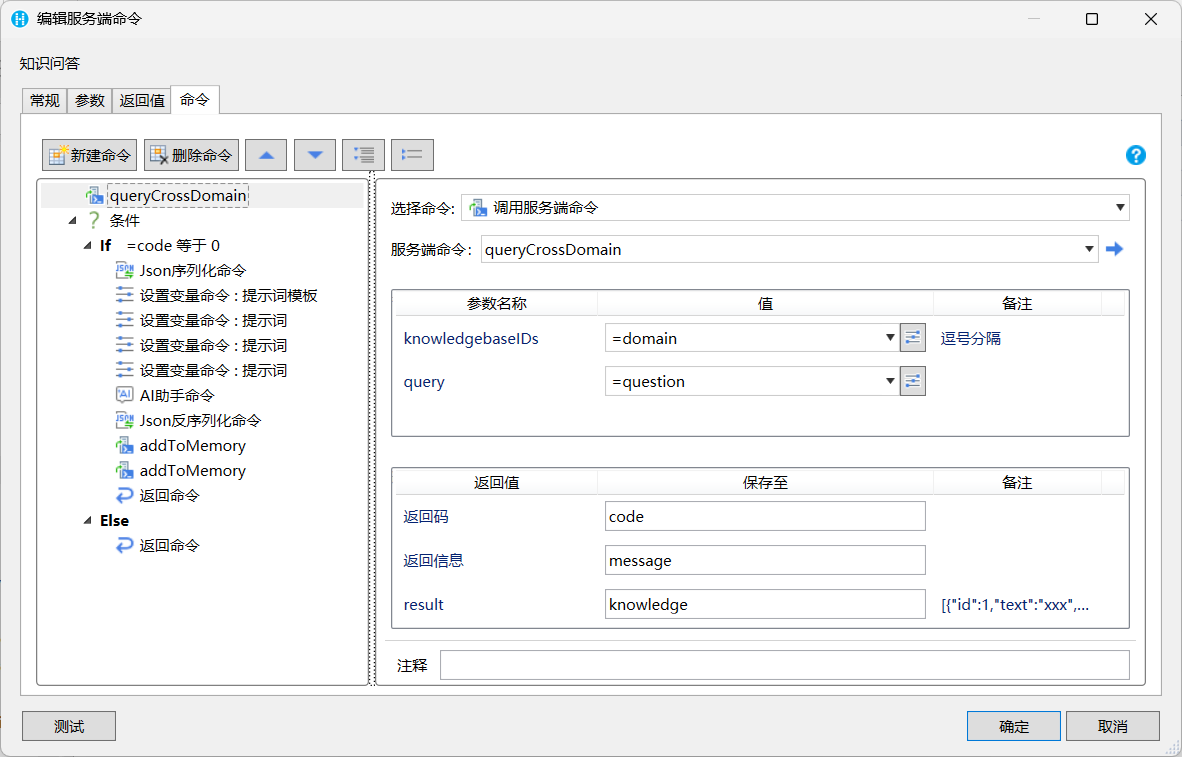
Task: Click the increase indent toolbar icon
Action: (363, 155)
